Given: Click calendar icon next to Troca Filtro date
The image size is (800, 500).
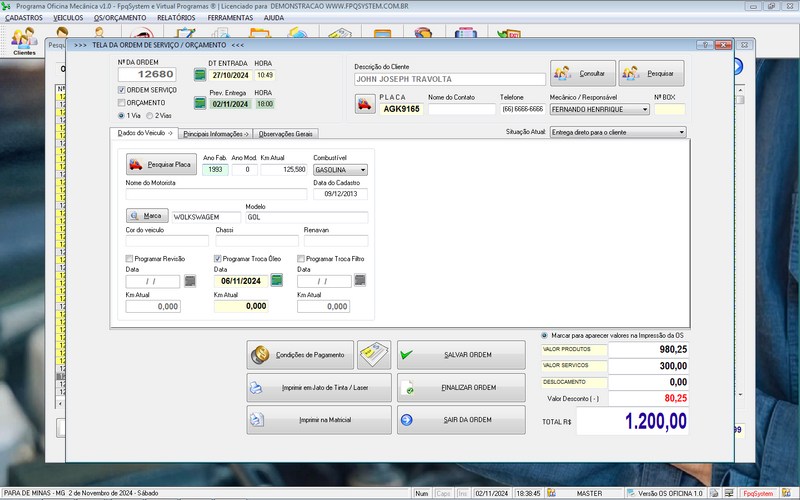Looking at the screenshot, I should tap(361, 281).
